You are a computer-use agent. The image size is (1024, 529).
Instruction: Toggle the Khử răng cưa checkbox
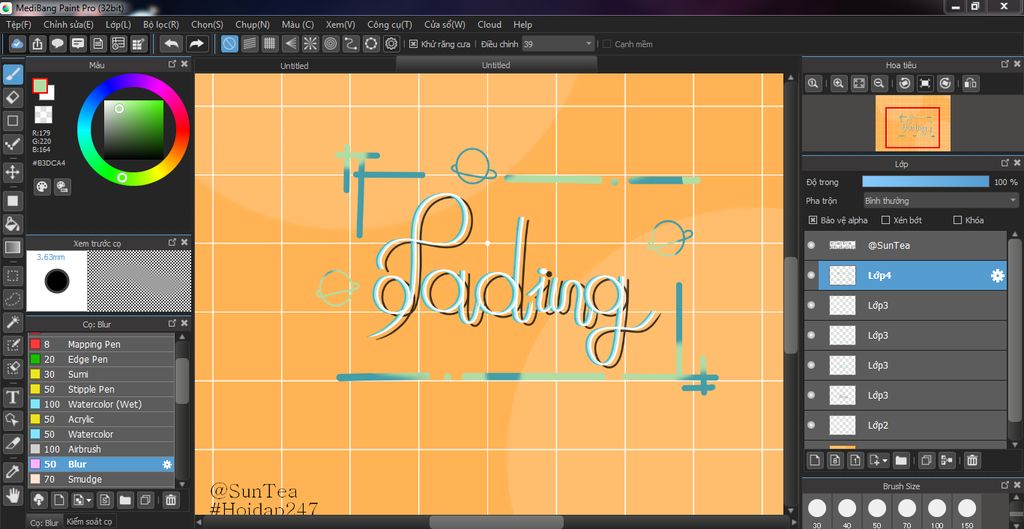[x=413, y=44]
